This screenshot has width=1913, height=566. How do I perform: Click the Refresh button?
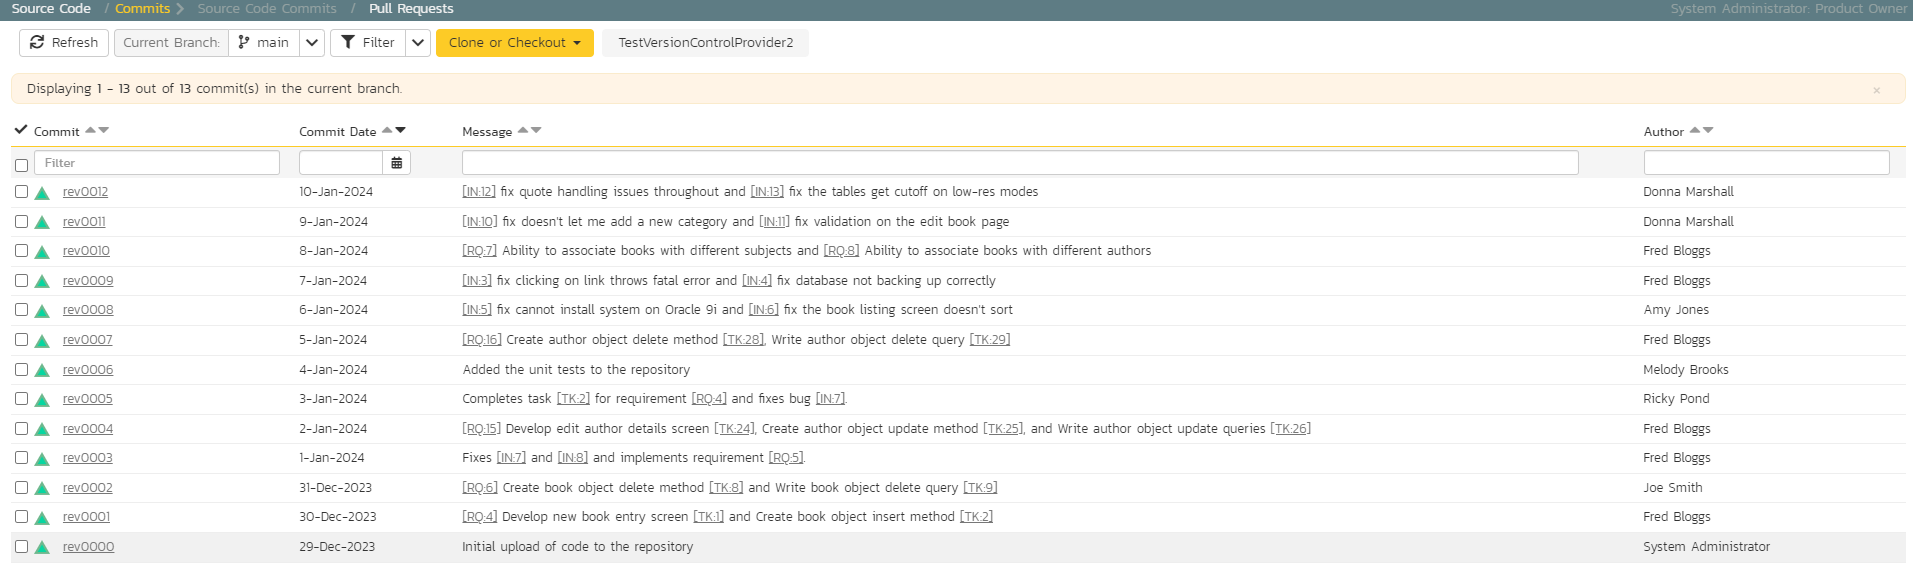tap(64, 43)
